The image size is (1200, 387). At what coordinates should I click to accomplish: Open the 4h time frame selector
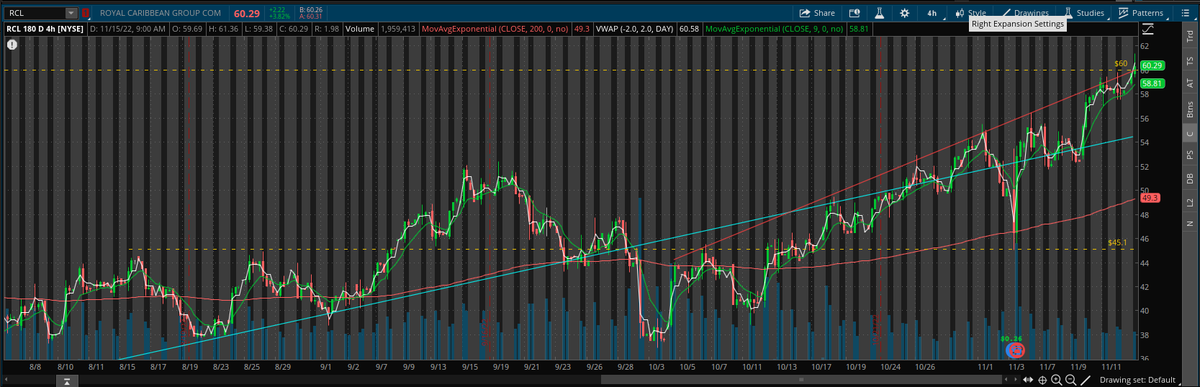pyautogui.click(x=932, y=13)
